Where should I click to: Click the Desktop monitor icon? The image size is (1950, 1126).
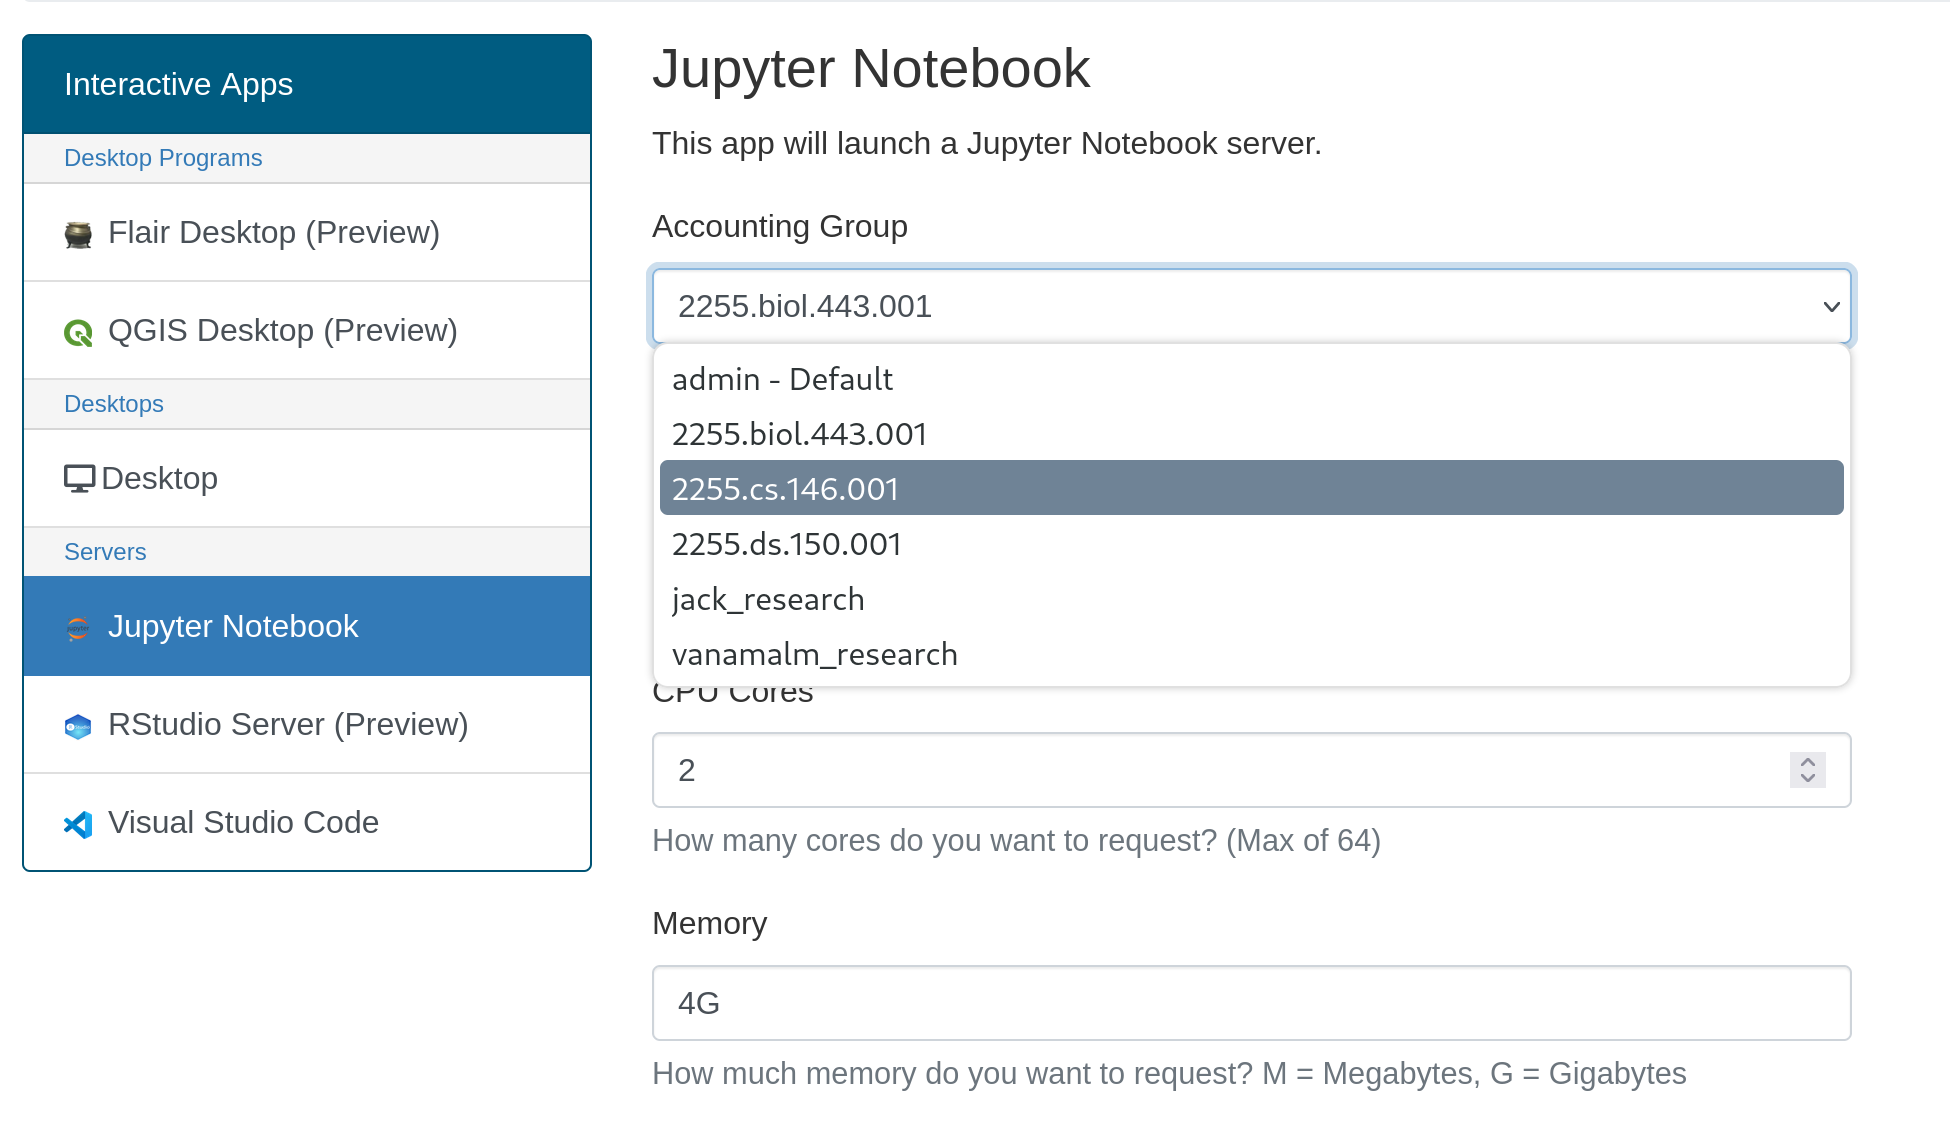point(79,477)
